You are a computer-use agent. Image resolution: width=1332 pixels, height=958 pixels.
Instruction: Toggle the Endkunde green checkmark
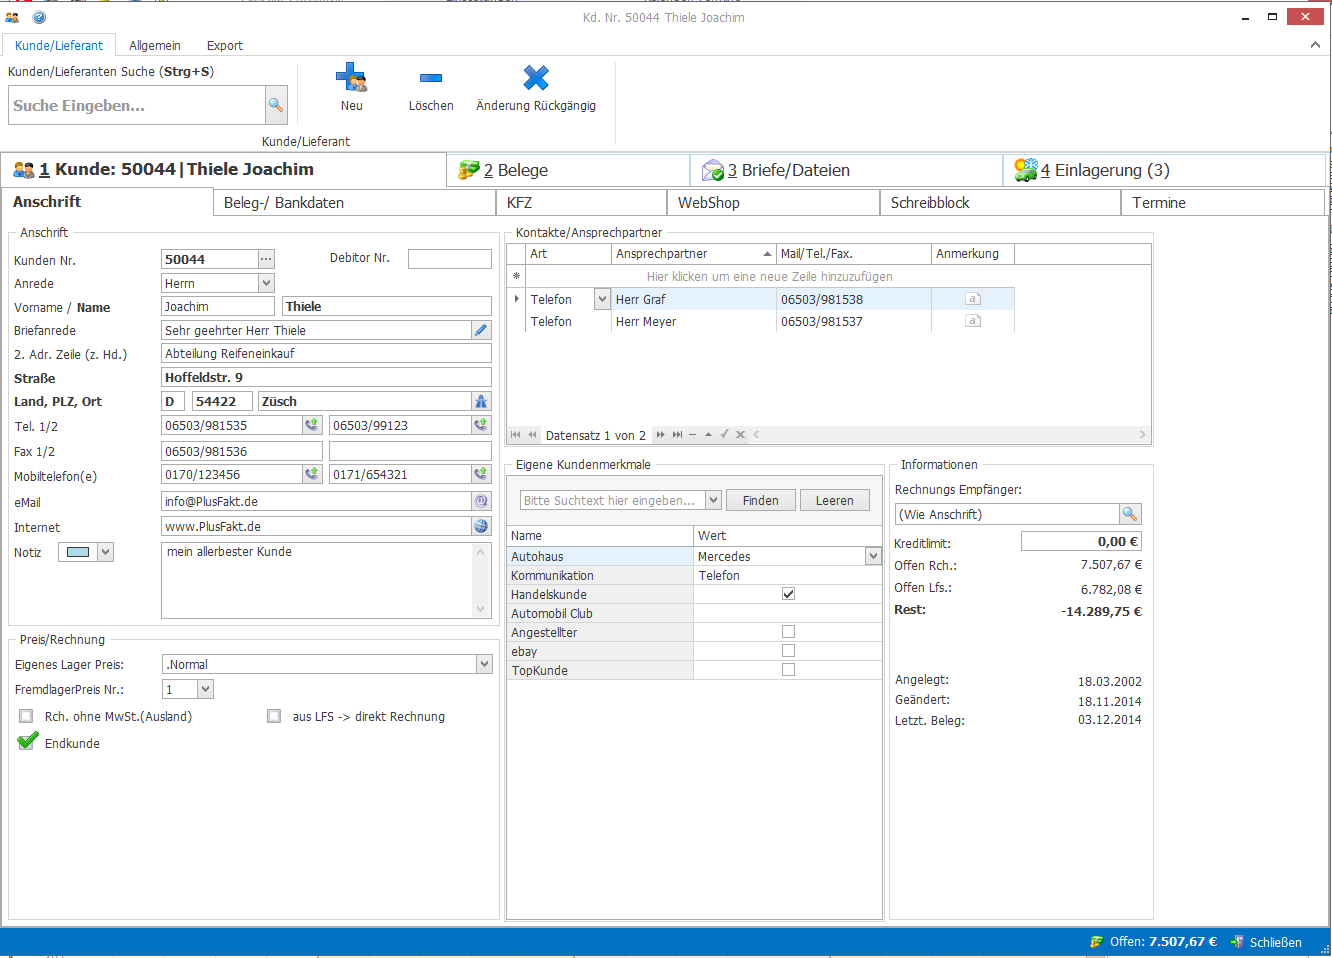pos(28,742)
